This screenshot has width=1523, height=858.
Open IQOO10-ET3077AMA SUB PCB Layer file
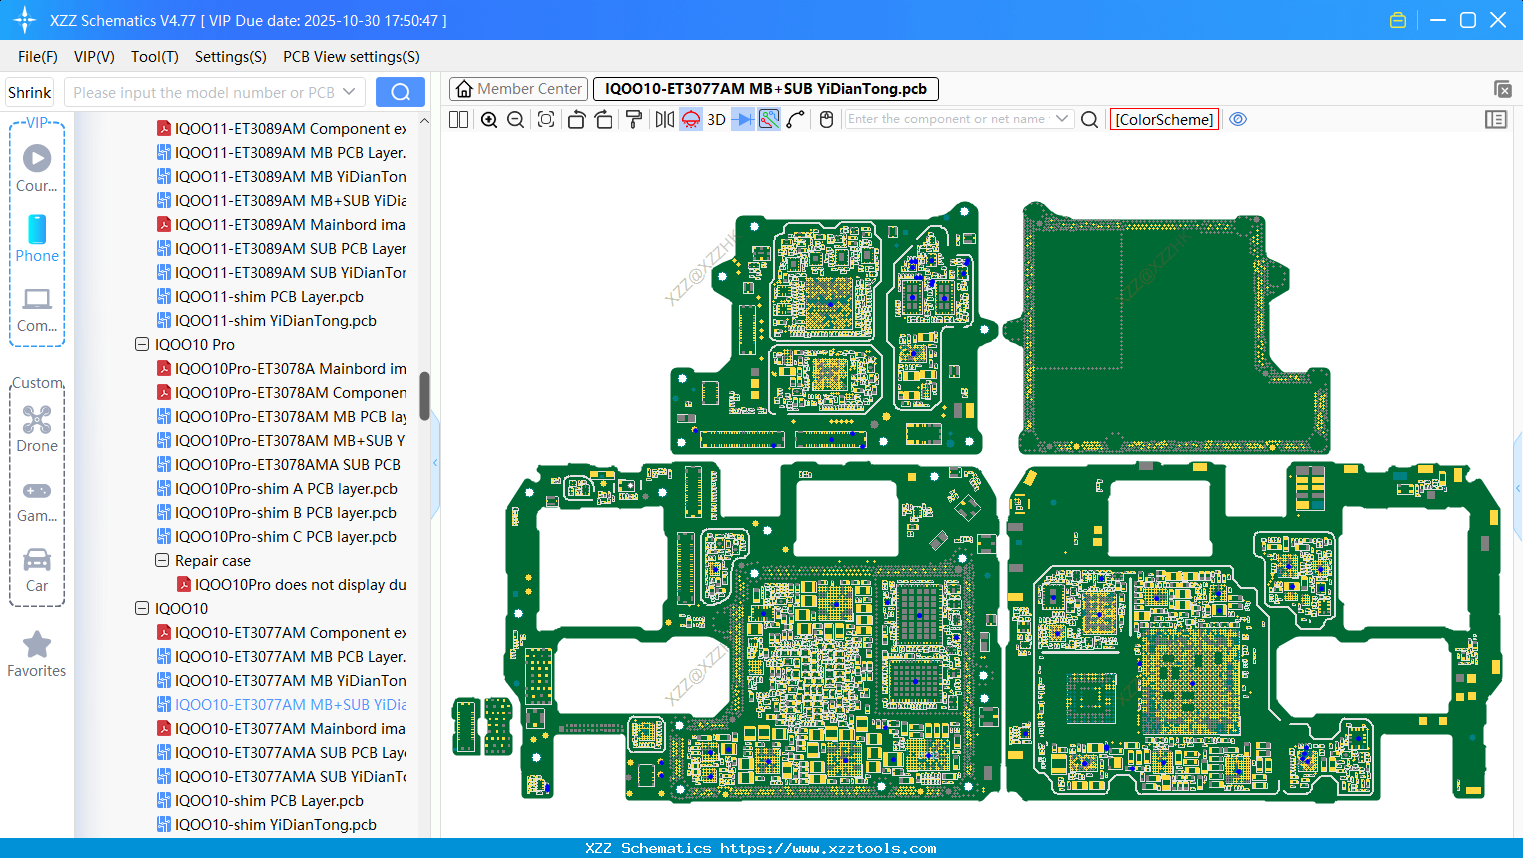pyautogui.click(x=281, y=752)
